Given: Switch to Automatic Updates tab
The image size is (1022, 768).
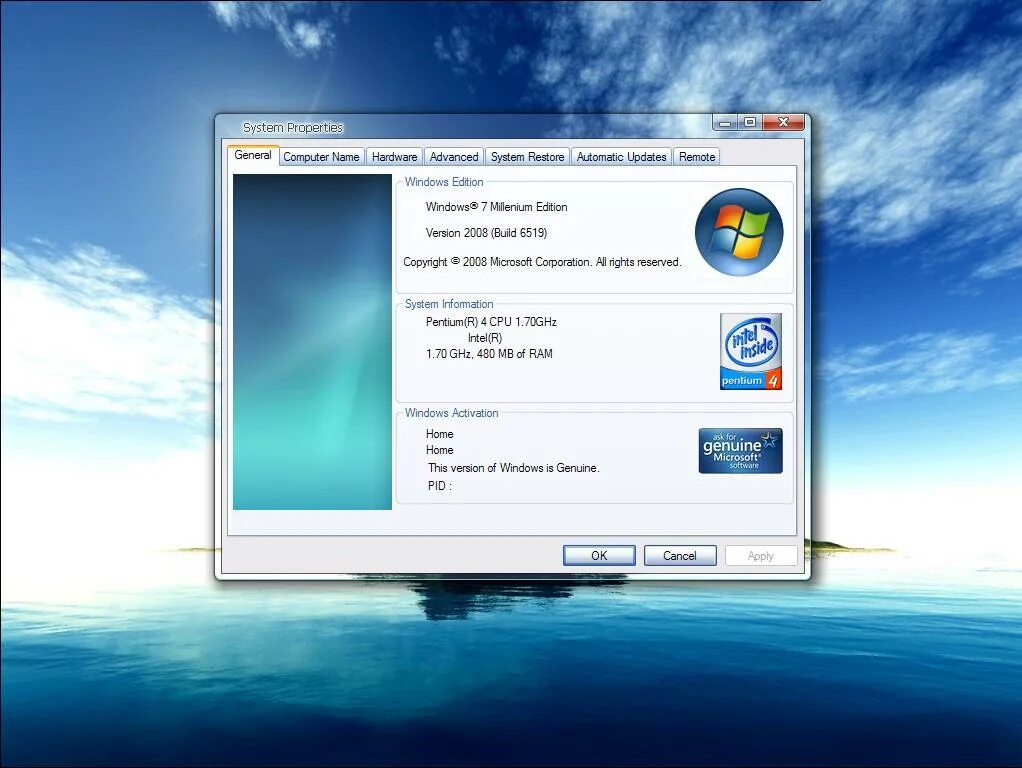Looking at the screenshot, I should point(621,157).
